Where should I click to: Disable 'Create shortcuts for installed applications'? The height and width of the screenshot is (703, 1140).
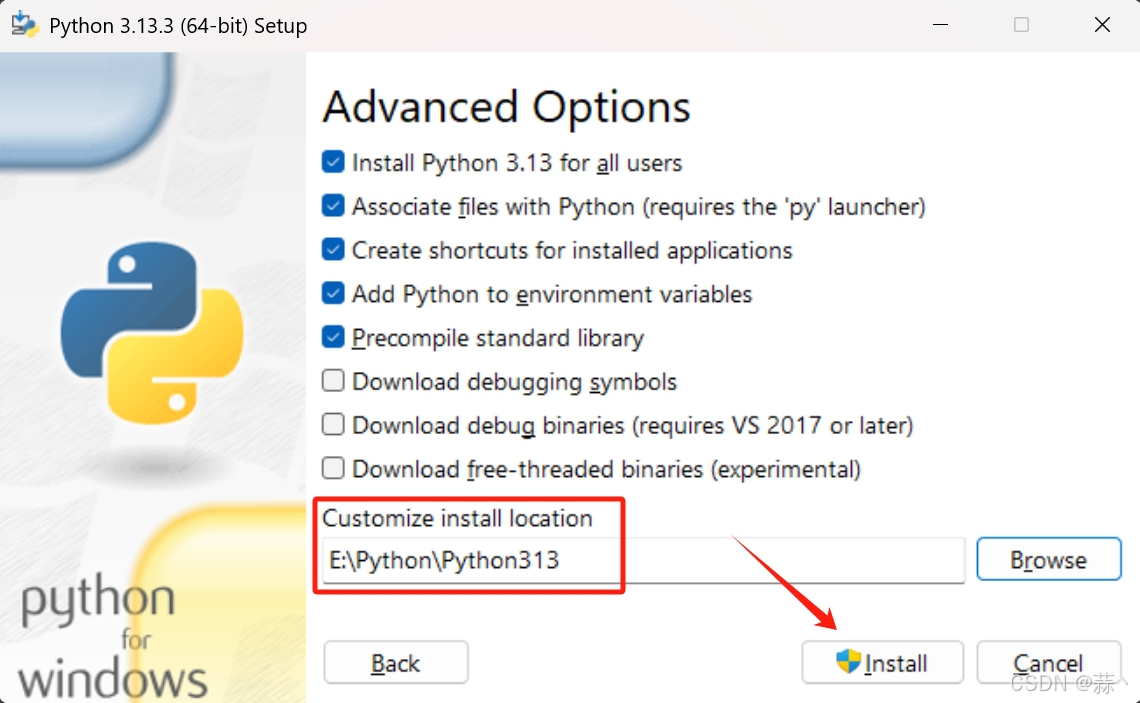pos(332,250)
